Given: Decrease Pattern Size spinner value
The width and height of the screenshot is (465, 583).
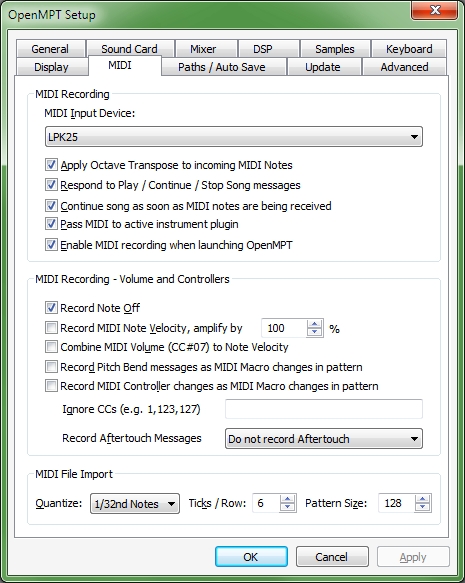Looking at the screenshot, I should (x=422, y=507).
